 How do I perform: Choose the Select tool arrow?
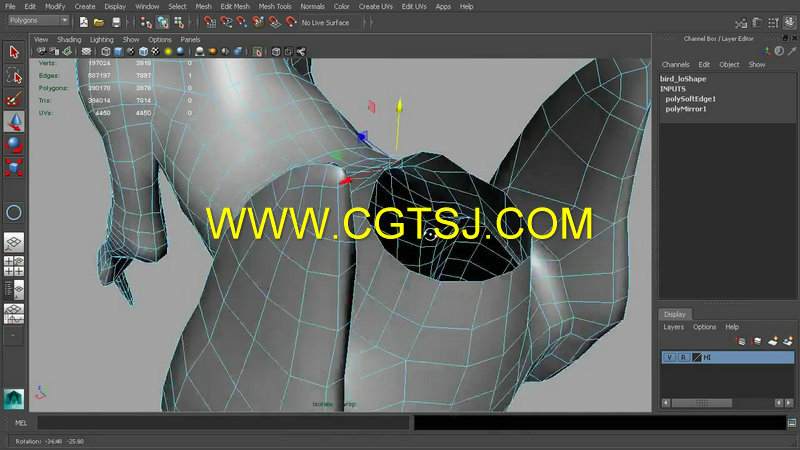click(x=14, y=52)
